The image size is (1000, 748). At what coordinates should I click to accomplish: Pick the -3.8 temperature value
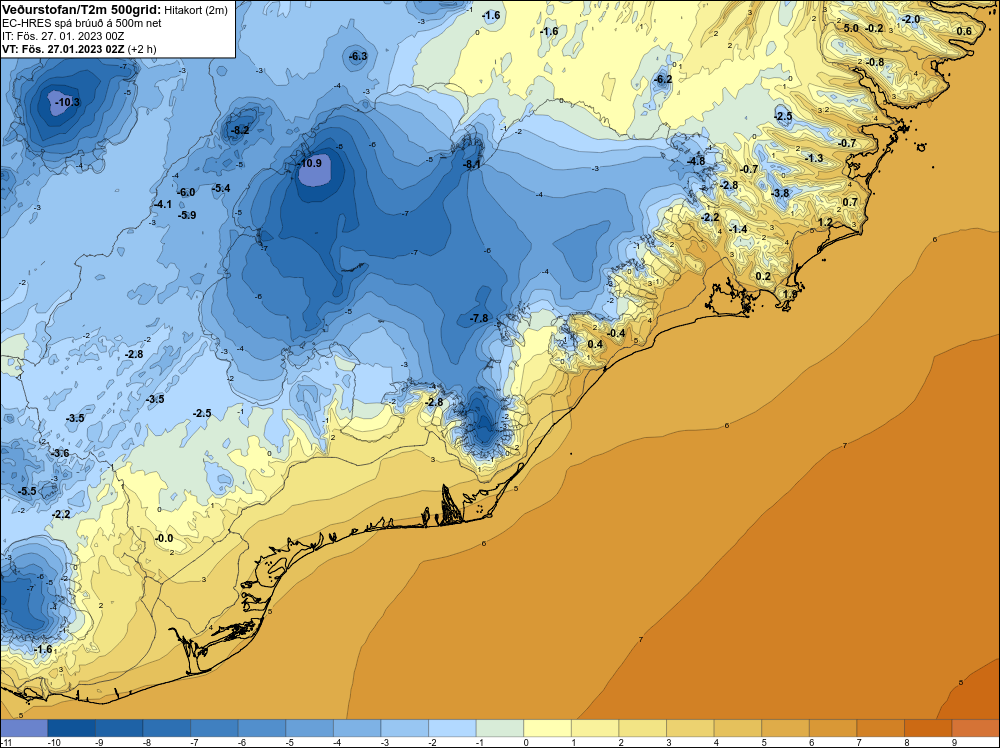780,193
